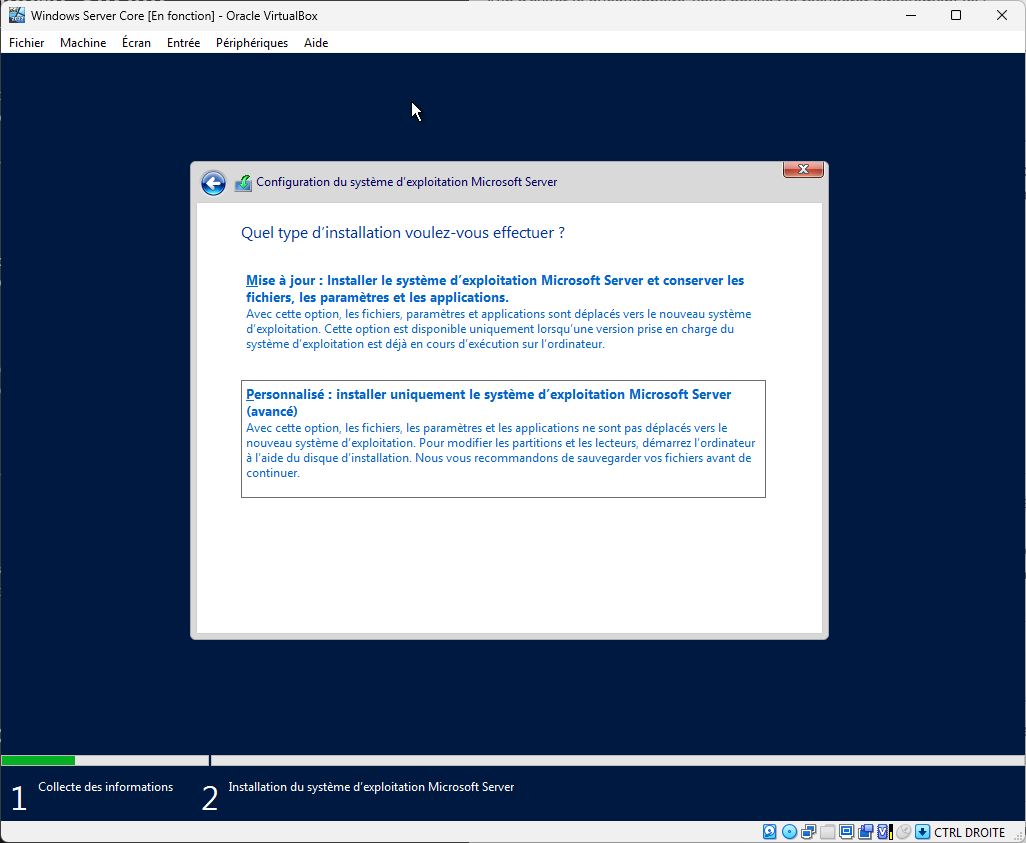Screen dimensions: 1026x843
Task: Open the Périphériques menu
Action: tap(252, 43)
